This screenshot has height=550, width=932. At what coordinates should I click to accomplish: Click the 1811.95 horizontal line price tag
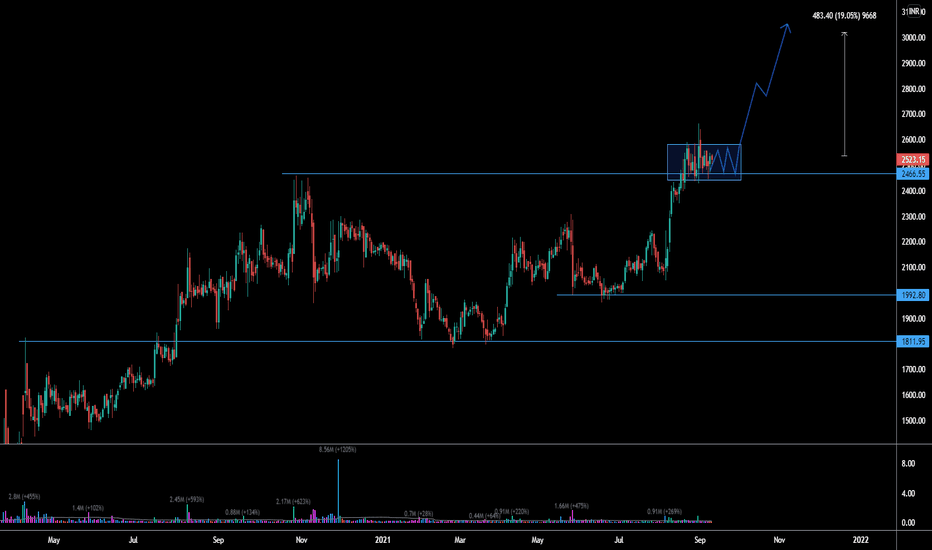(912, 341)
